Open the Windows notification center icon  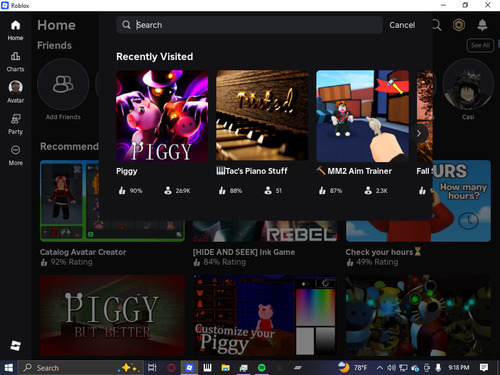(x=484, y=368)
